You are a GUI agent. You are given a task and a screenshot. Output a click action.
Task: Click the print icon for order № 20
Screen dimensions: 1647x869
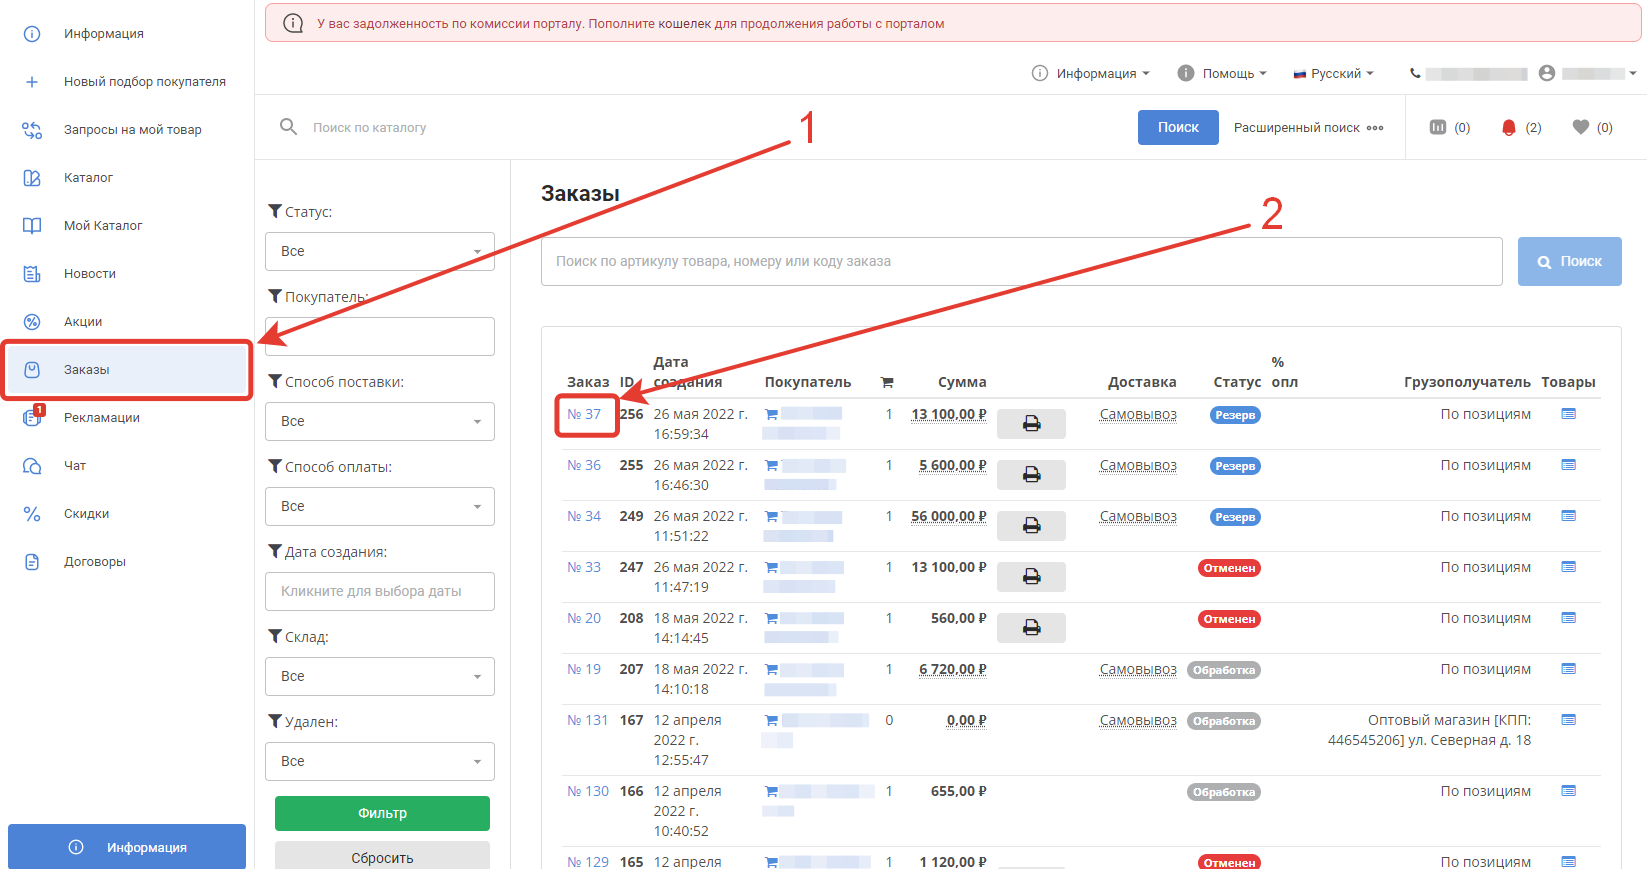(1031, 628)
